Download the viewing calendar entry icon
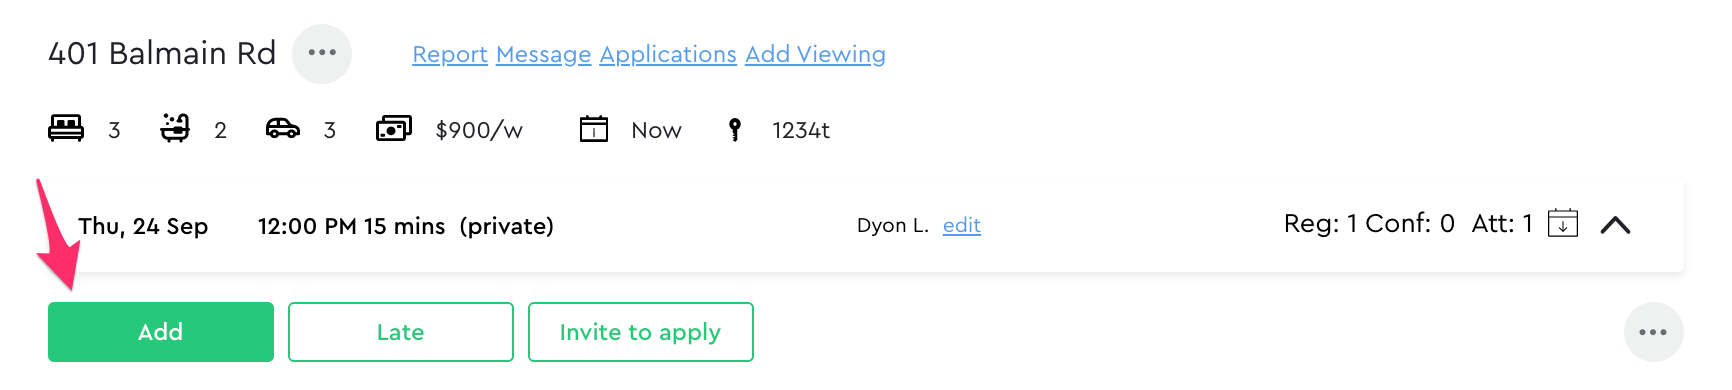The width and height of the screenshot is (1732, 390). 1563,223
